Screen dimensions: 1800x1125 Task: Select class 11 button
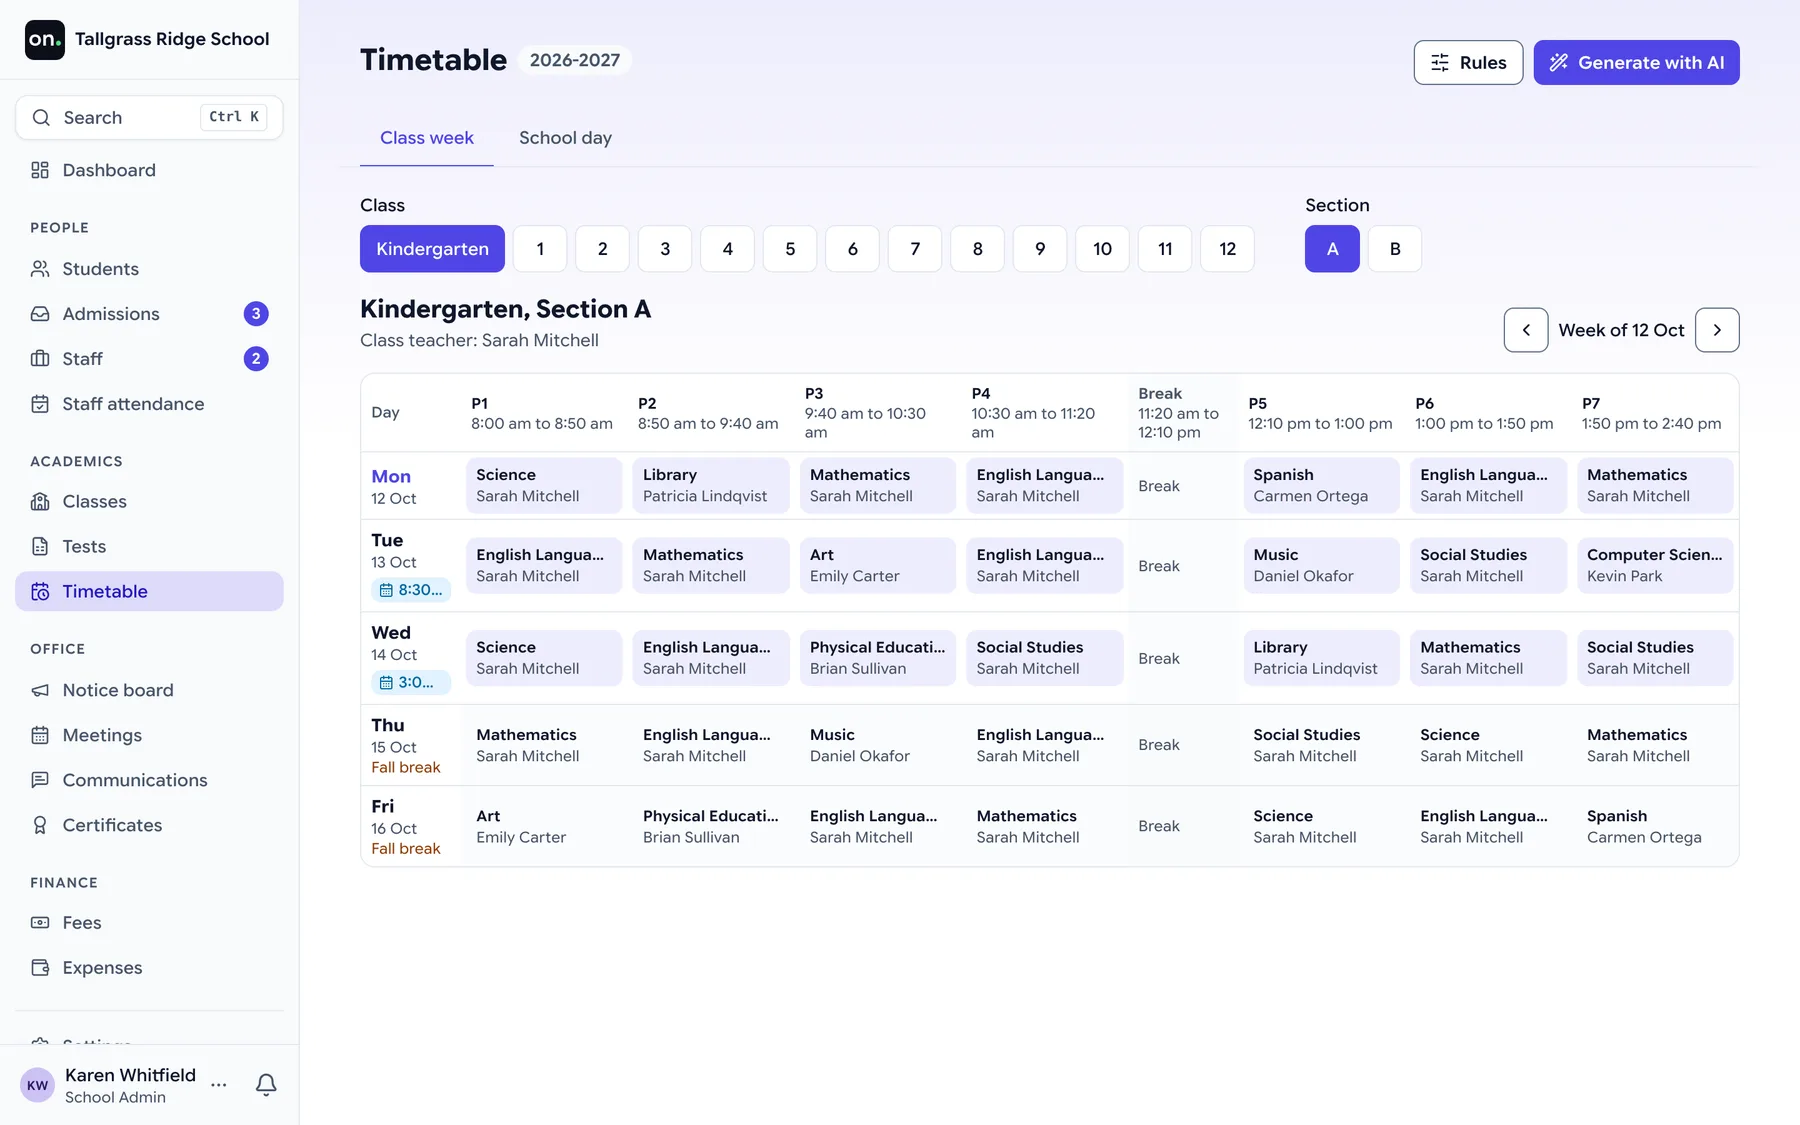pyautogui.click(x=1165, y=249)
